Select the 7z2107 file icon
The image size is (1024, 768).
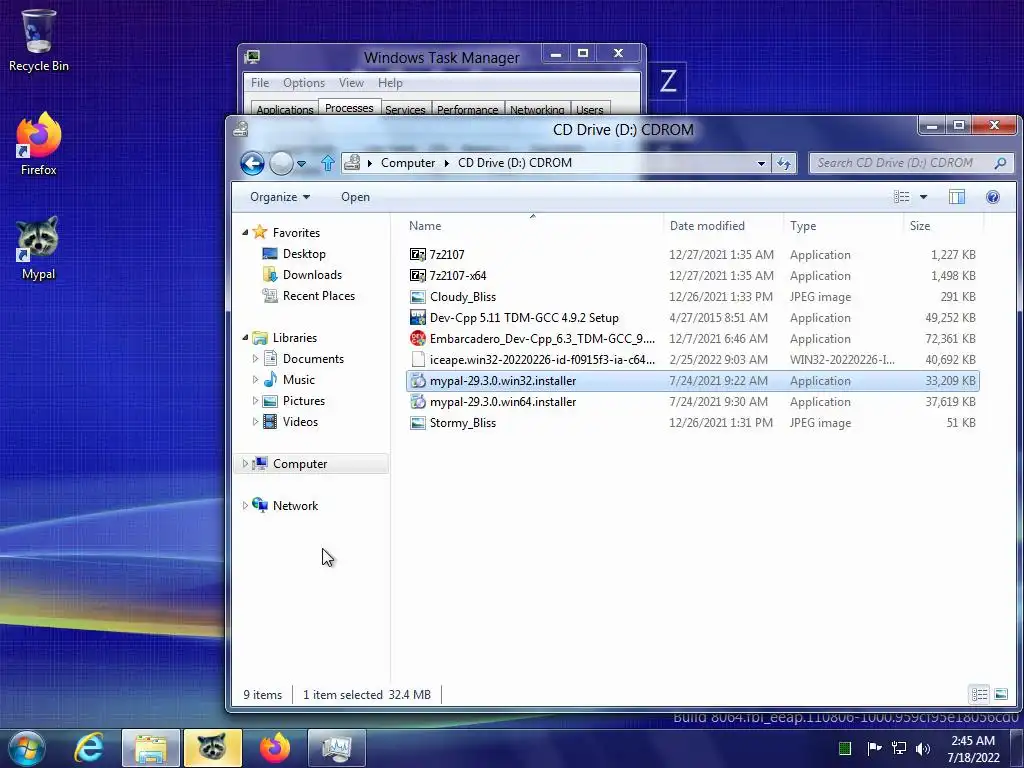pyautogui.click(x=418, y=255)
